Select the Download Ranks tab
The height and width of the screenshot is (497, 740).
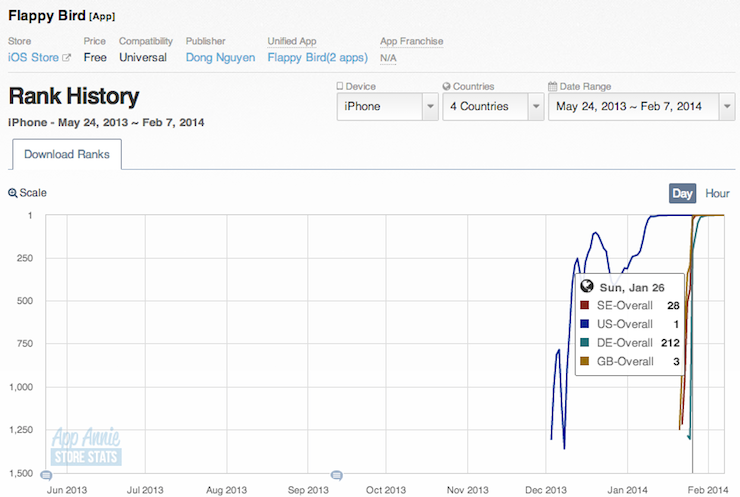67,154
